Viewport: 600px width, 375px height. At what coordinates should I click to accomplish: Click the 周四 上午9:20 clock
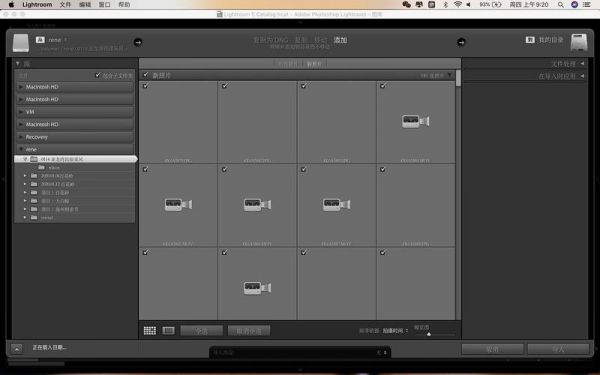(529, 5)
